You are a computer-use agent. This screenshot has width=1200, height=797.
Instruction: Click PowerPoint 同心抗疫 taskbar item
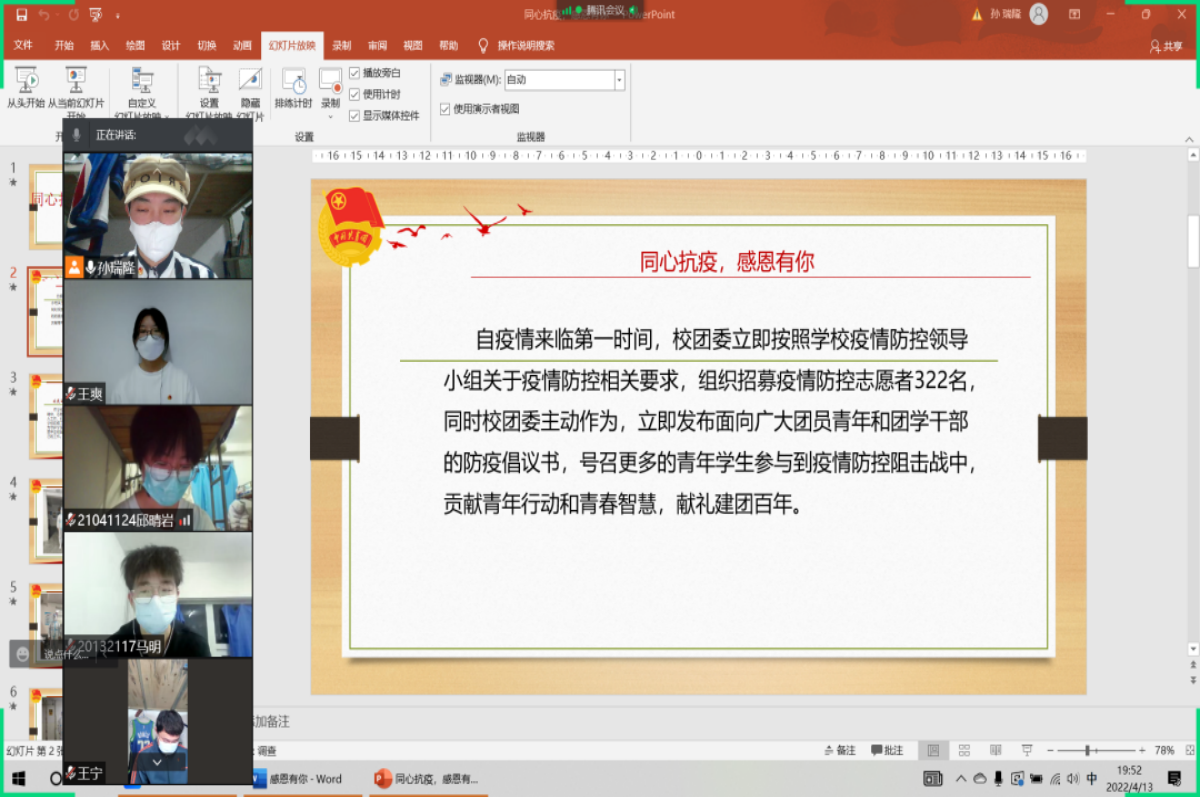(426, 779)
